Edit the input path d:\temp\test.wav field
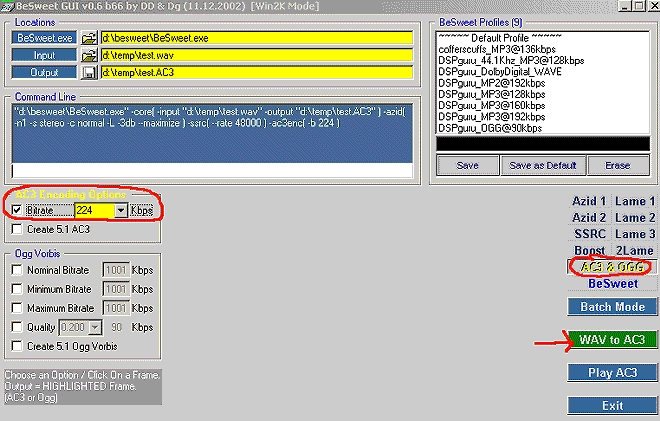Screen dimensions: 660x421 point(257,55)
